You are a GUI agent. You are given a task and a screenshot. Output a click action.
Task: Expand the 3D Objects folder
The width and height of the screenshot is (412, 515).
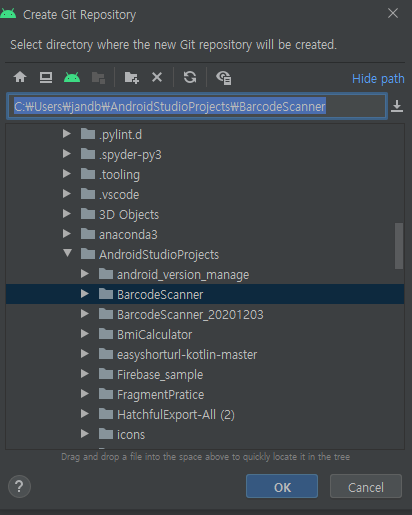pos(67,214)
